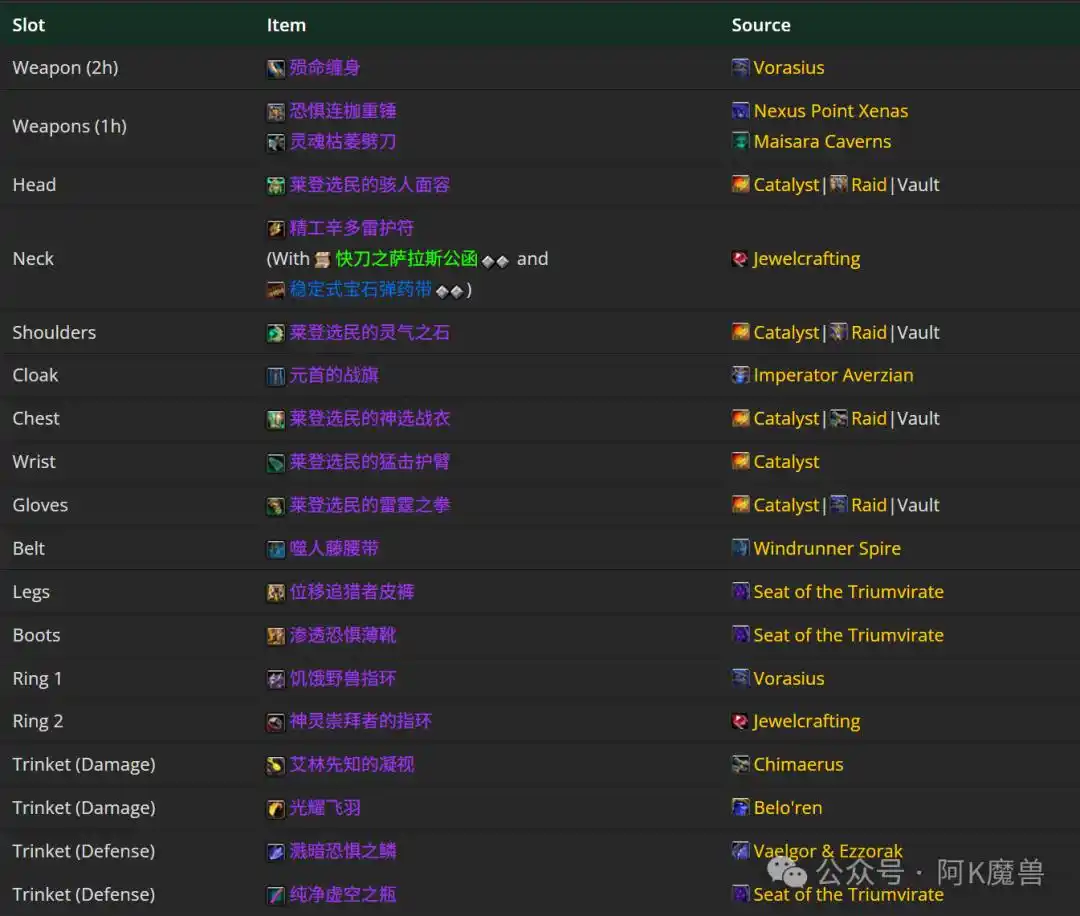Click the item icon beside 元首的战旗
The width and height of the screenshot is (1080, 916).
pyautogui.click(x=276, y=376)
